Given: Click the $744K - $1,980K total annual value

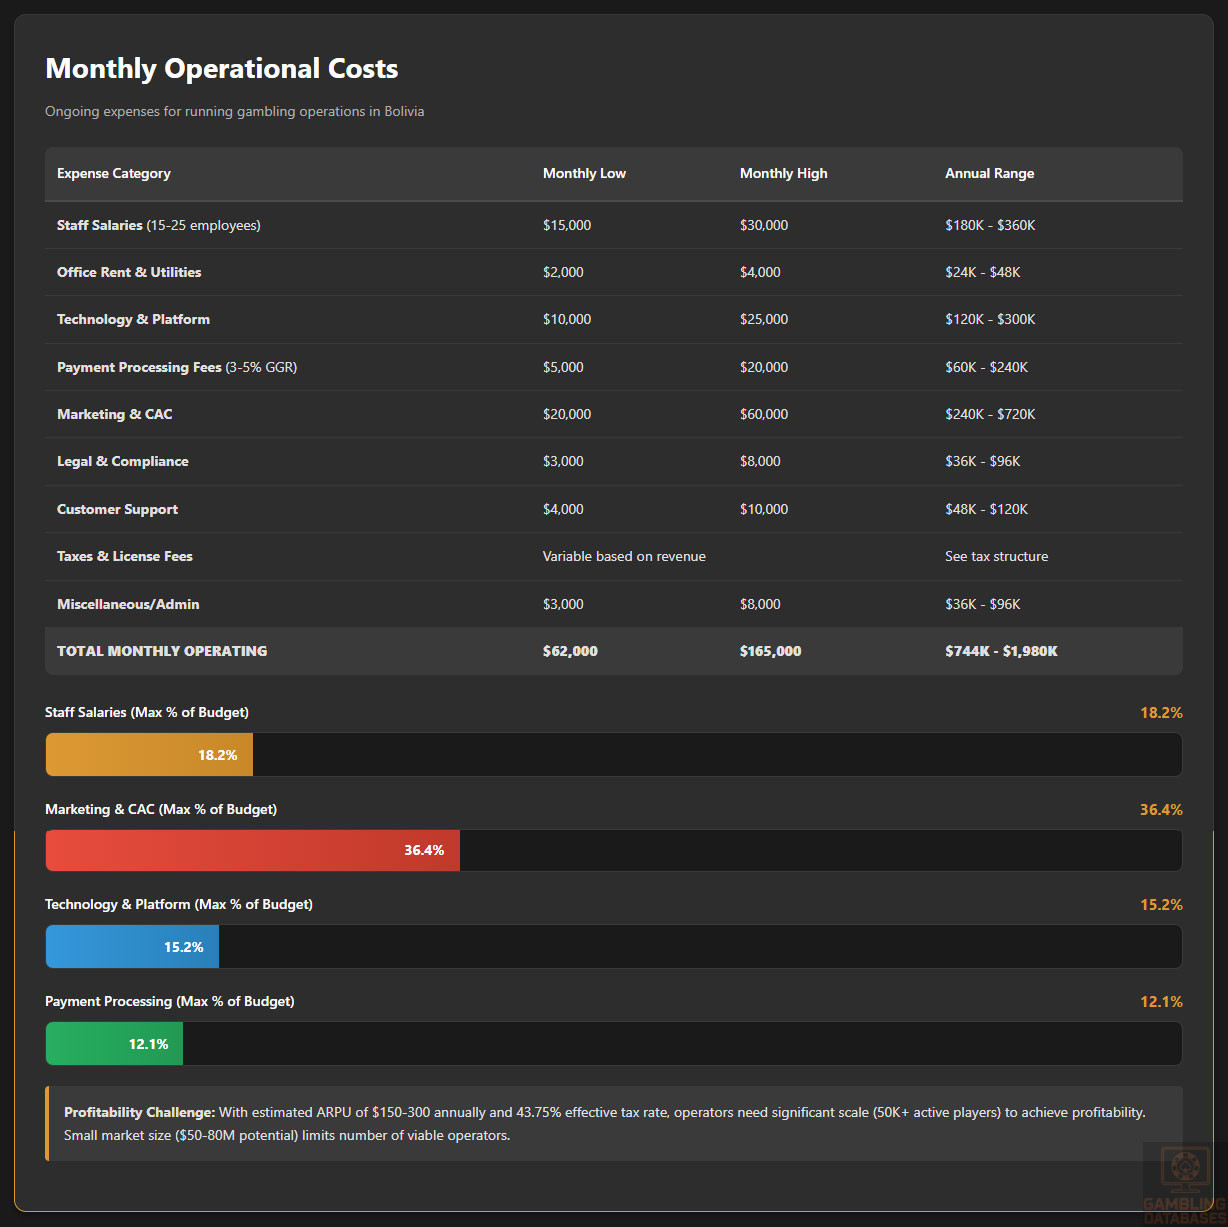Looking at the screenshot, I should tap(1001, 651).
